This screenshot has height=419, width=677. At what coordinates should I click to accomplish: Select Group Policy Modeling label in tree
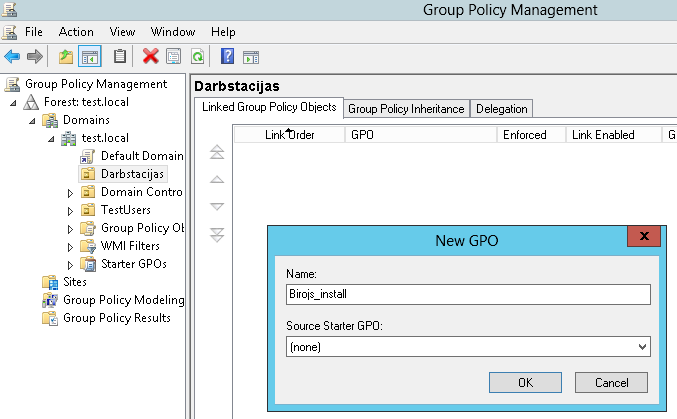(x=123, y=300)
